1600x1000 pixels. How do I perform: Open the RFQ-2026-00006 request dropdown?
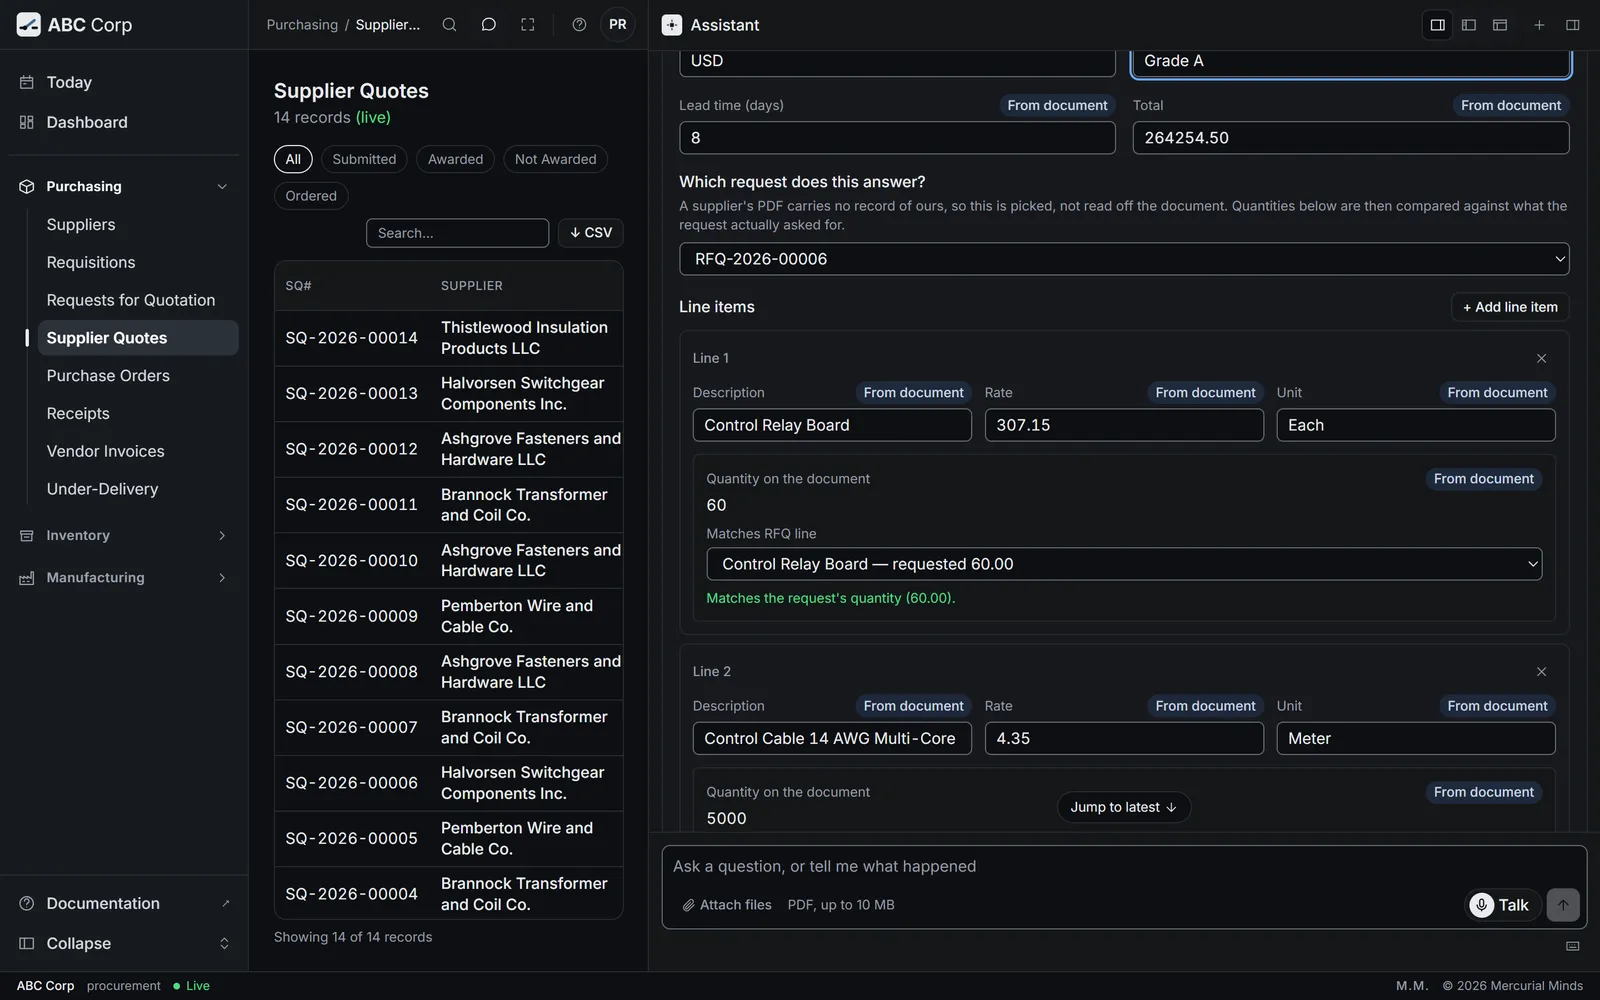[x=1124, y=259]
